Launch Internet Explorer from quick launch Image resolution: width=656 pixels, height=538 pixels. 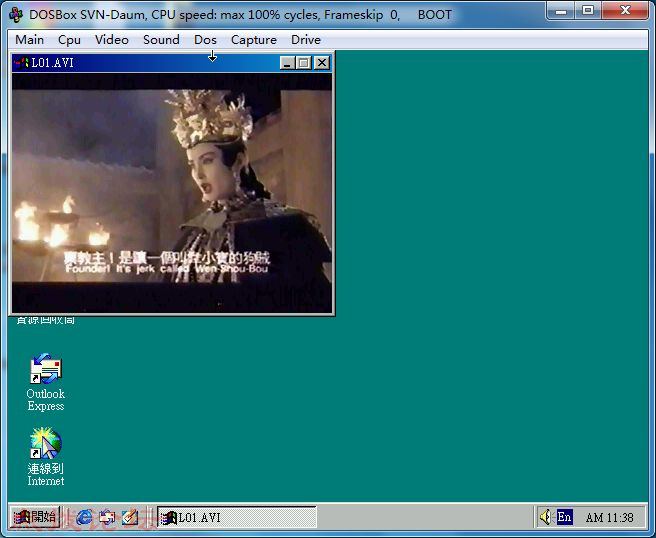84,518
